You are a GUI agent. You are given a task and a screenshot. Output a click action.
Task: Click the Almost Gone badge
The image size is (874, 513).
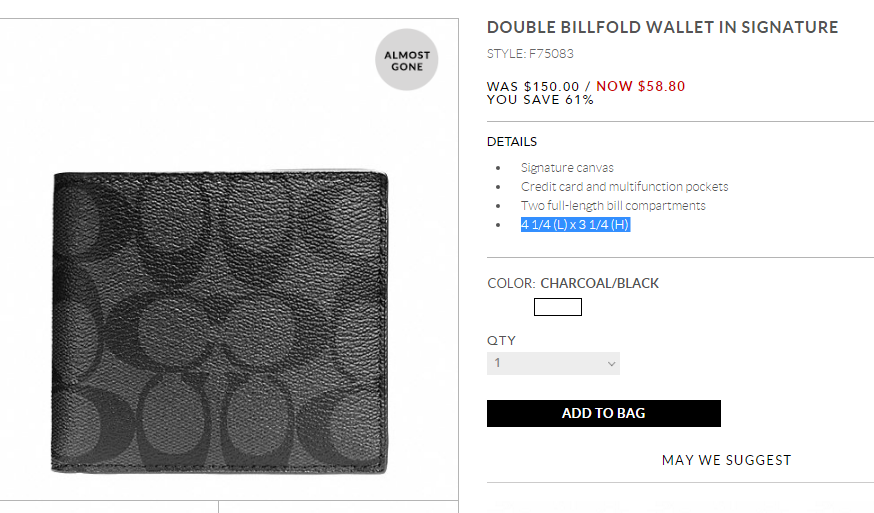point(407,60)
